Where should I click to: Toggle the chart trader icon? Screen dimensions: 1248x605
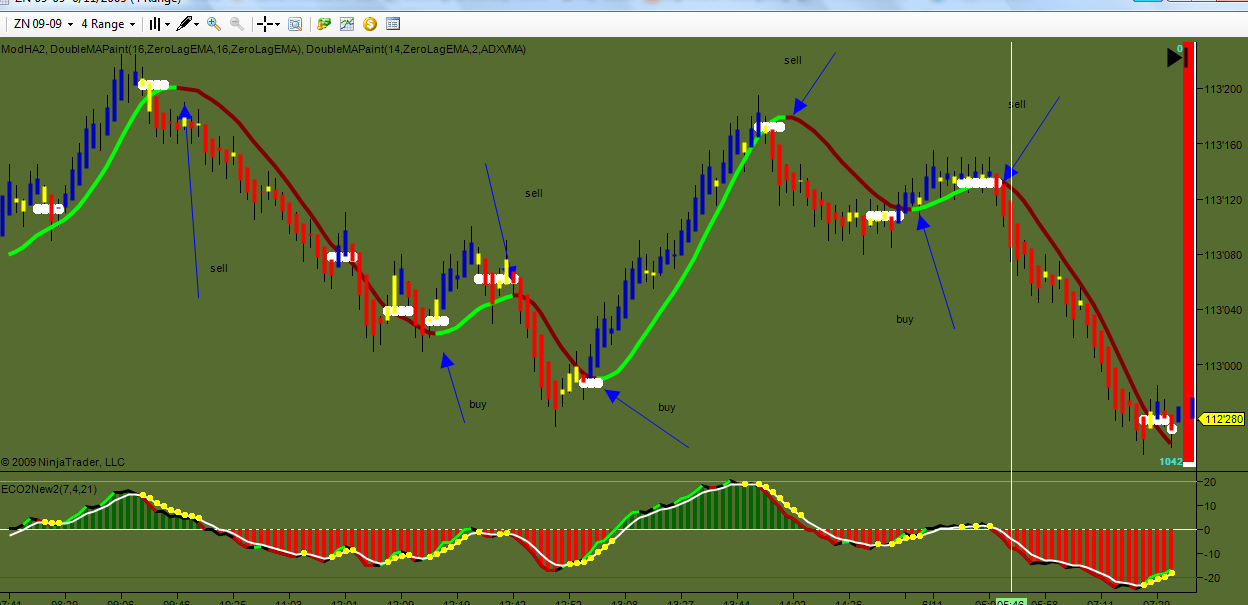point(324,23)
